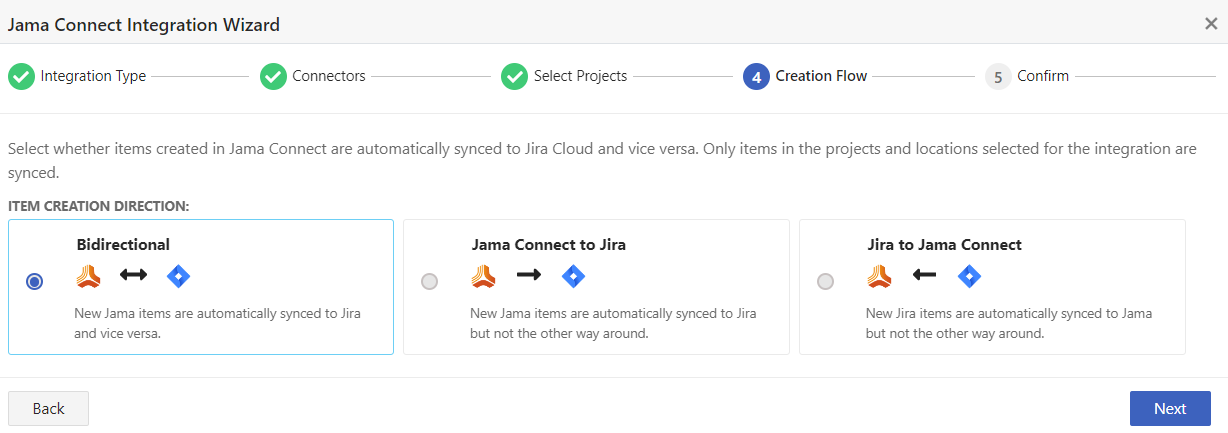Click the step 5 Confirm circle
The image size is (1228, 433).
pos(998,76)
